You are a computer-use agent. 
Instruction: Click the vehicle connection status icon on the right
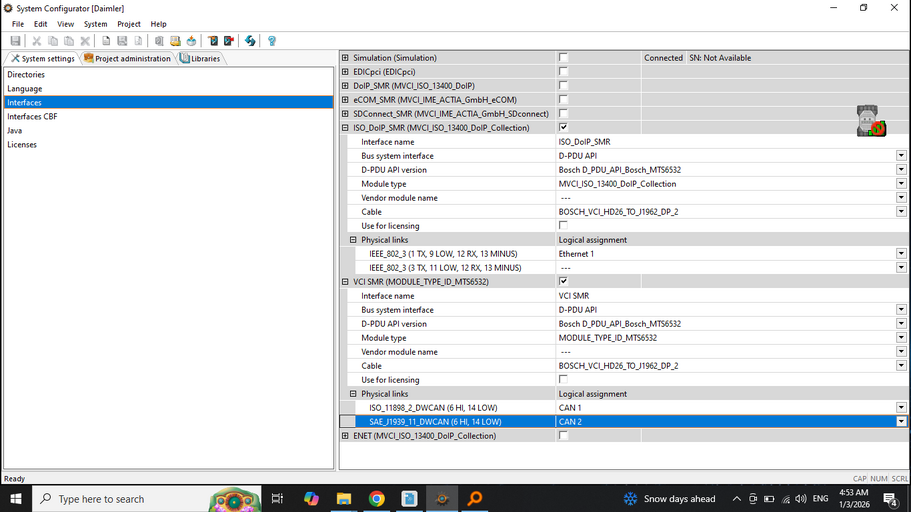[x=871, y=121]
